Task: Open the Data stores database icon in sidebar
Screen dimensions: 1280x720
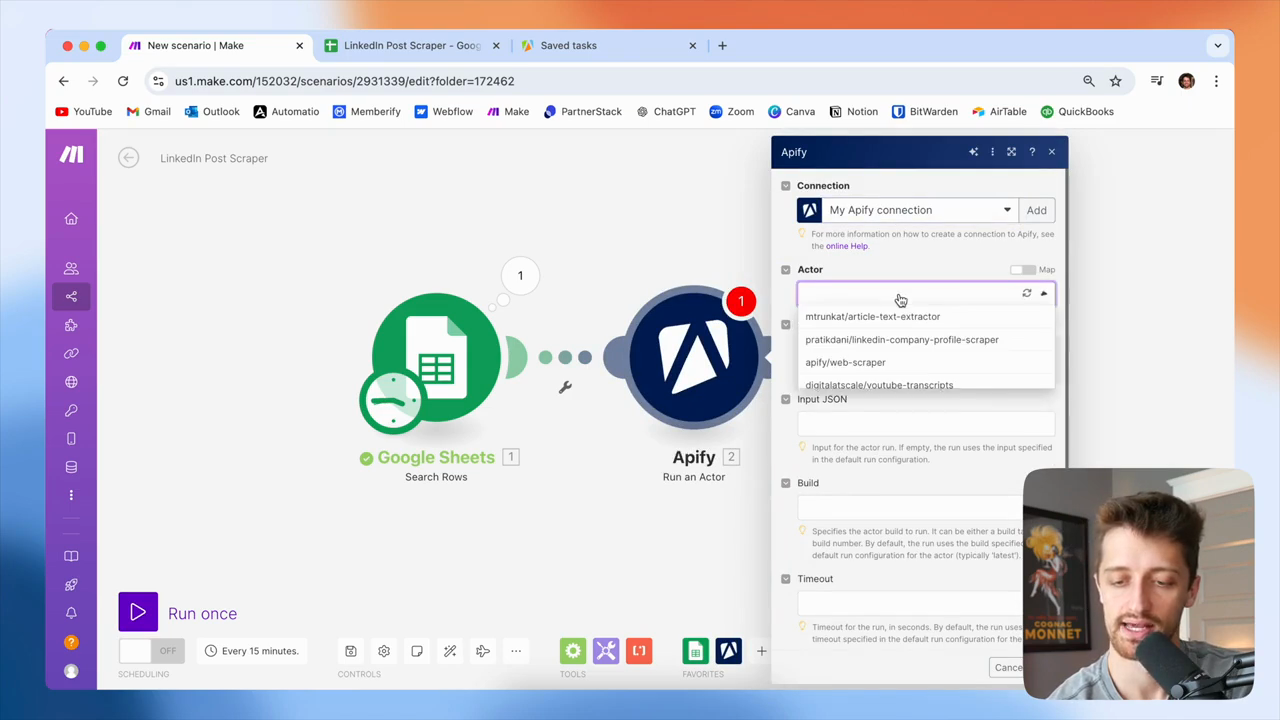Action: pos(71,467)
